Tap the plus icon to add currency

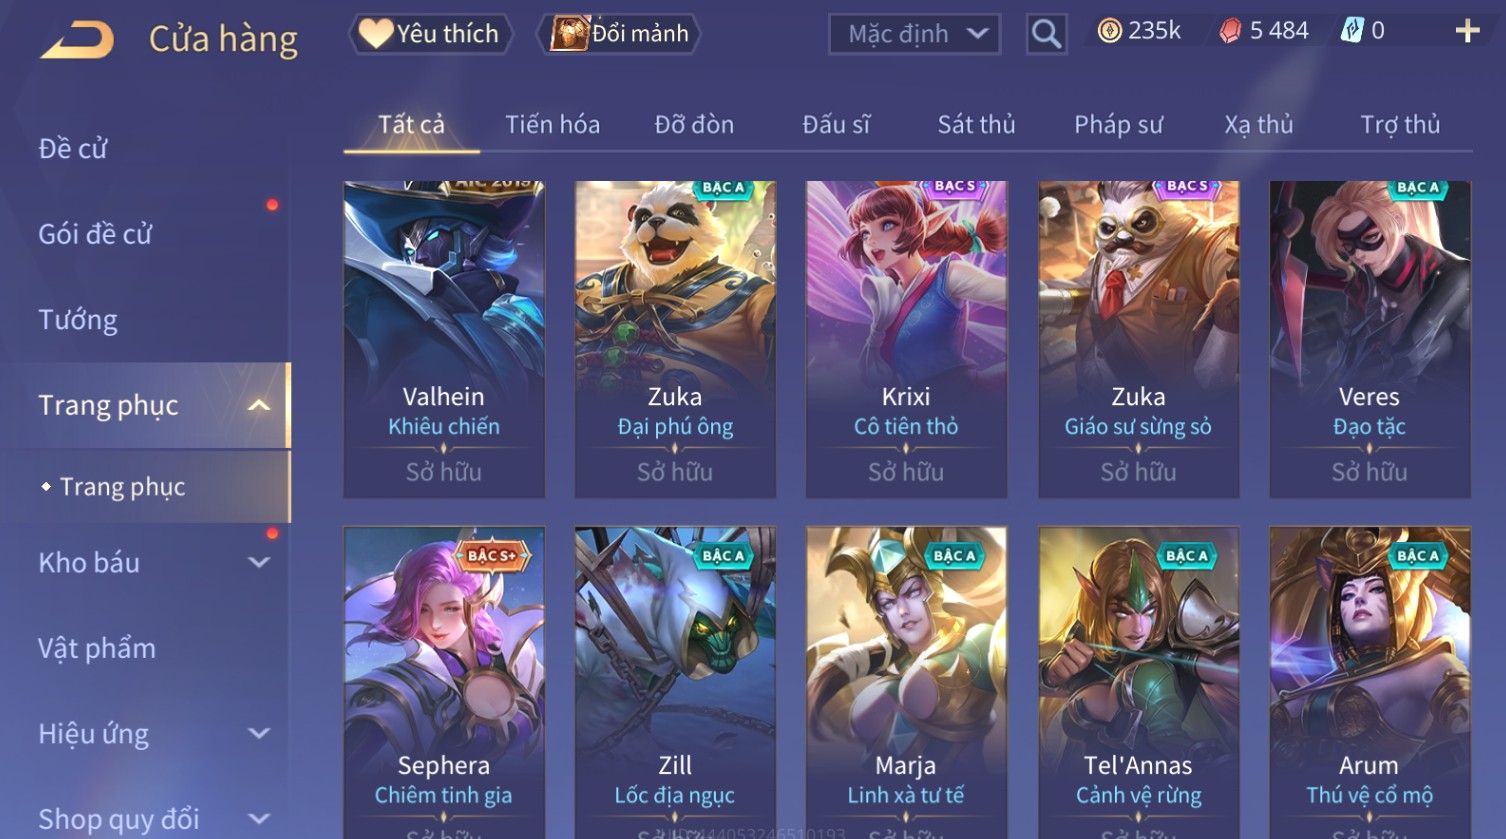tap(1467, 31)
